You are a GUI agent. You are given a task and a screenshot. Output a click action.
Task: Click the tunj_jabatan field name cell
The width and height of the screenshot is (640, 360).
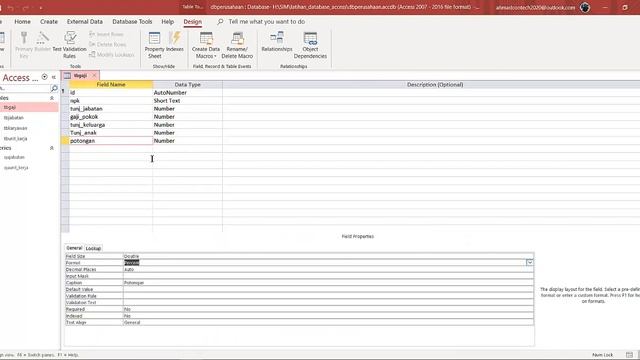click(111, 109)
